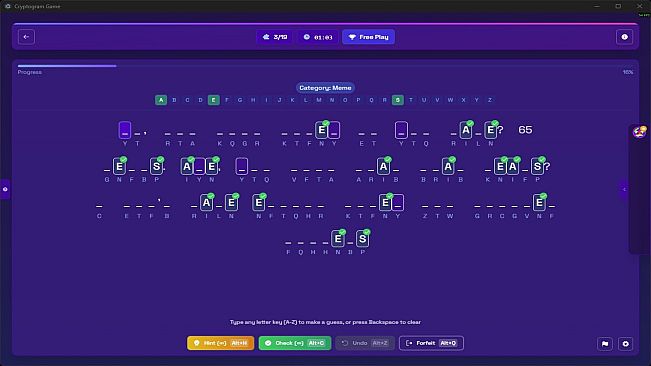Click letter M in the alphabet row
Screen dimensions: 651x366
[319, 100]
